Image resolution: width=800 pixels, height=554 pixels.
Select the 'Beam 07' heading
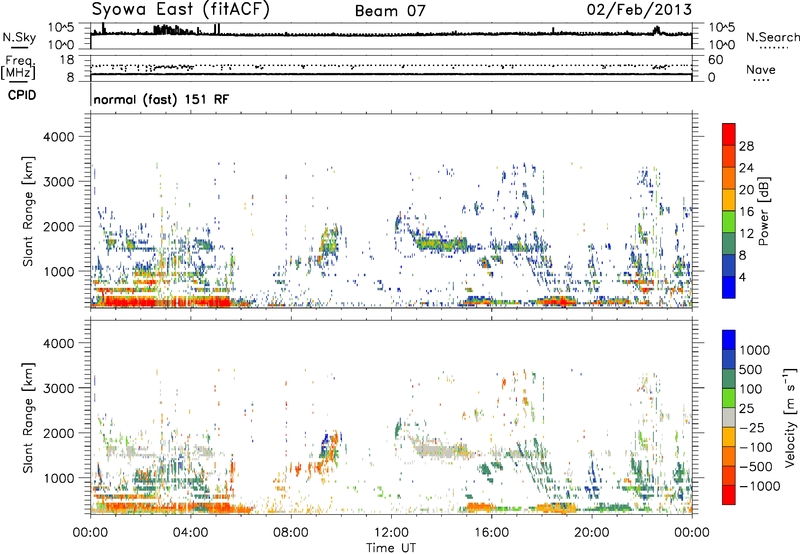pos(390,11)
